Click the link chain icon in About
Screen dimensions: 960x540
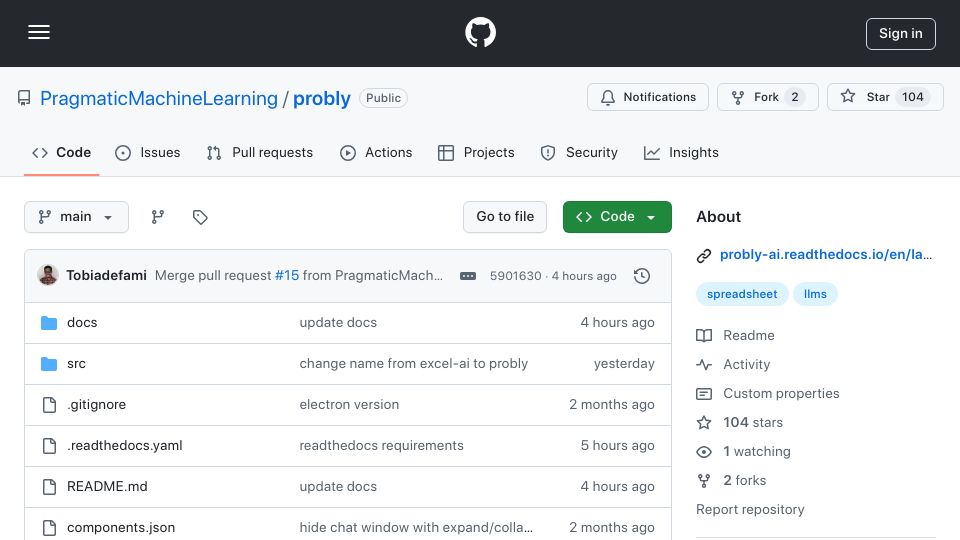tap(704, 255)
